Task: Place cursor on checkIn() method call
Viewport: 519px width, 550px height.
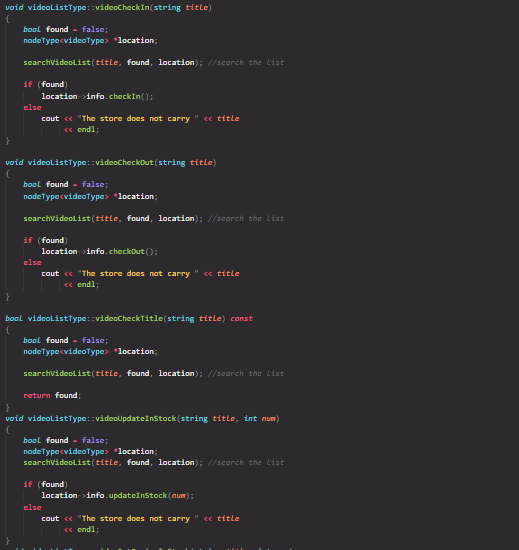Action: [x=130, y=96]
